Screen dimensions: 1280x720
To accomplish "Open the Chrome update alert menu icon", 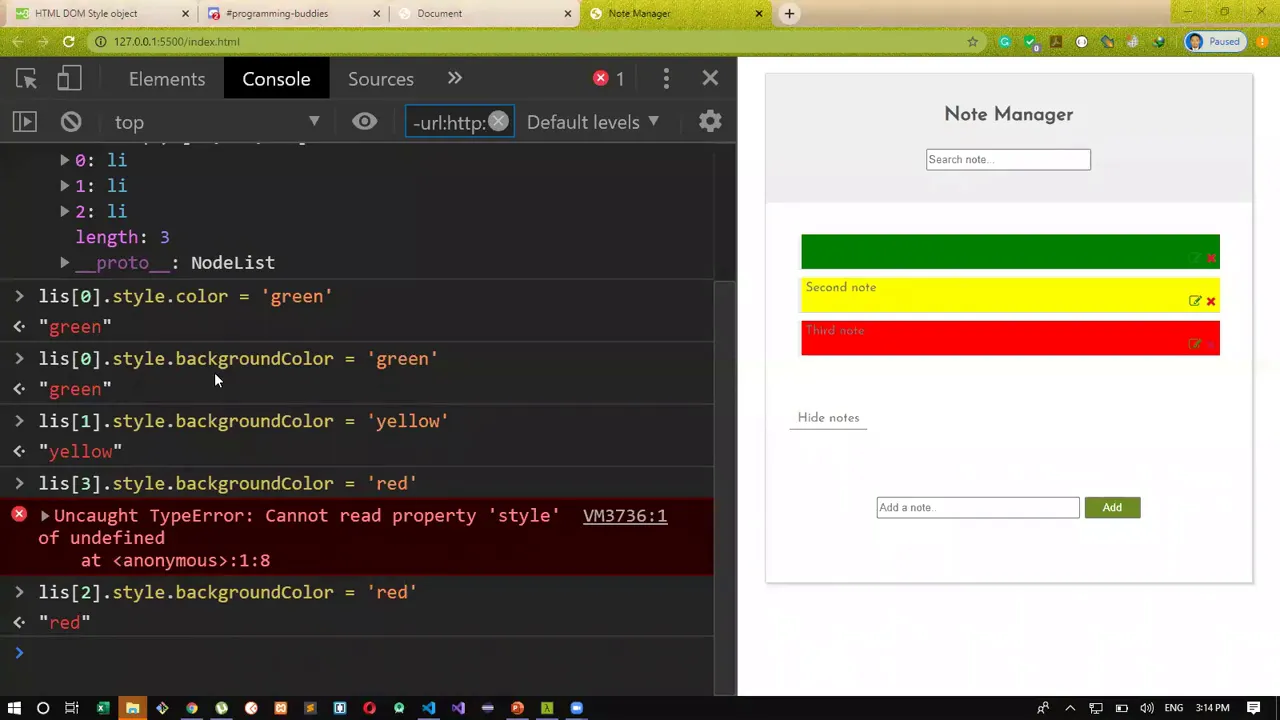I will (1262, 42).
